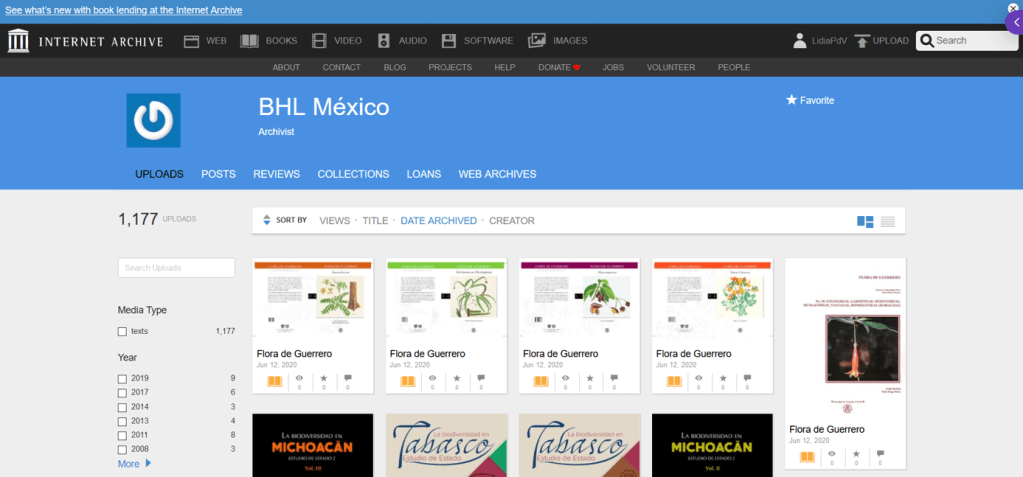Screen dimensions: 1023x477
Task: Click the LidiaPdV user avatar icon
Action: tap(800, 40)
